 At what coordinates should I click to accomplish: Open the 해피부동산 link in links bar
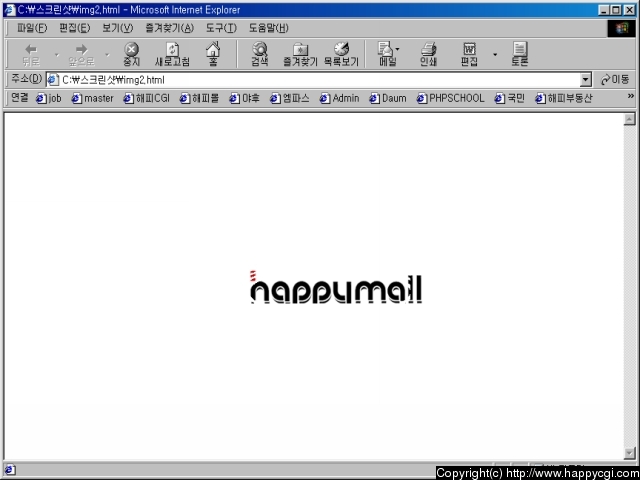[563, 98]
